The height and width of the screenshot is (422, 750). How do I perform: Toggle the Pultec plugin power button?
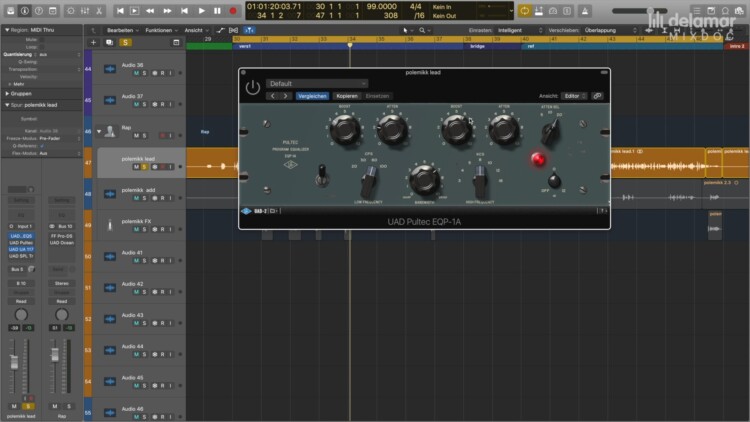tap(253, 88)
